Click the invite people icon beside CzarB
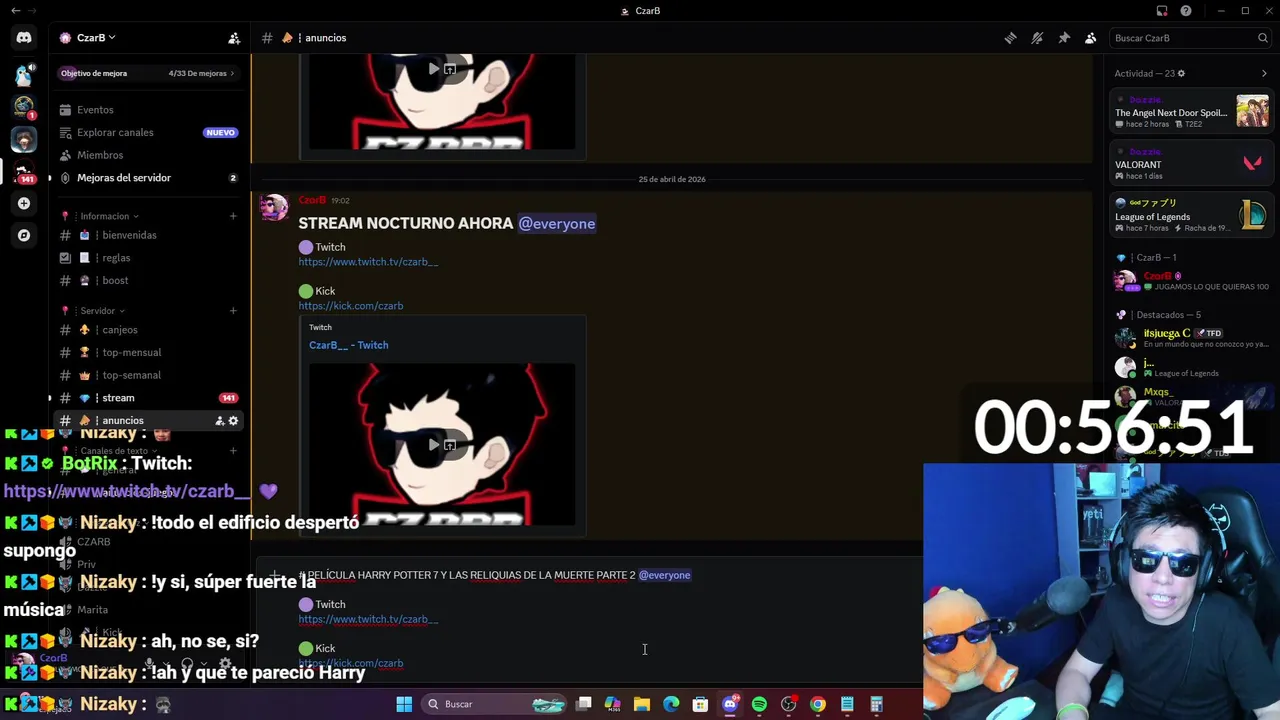The height and width of the screenshot is (720, 1280). pos(234,38)
